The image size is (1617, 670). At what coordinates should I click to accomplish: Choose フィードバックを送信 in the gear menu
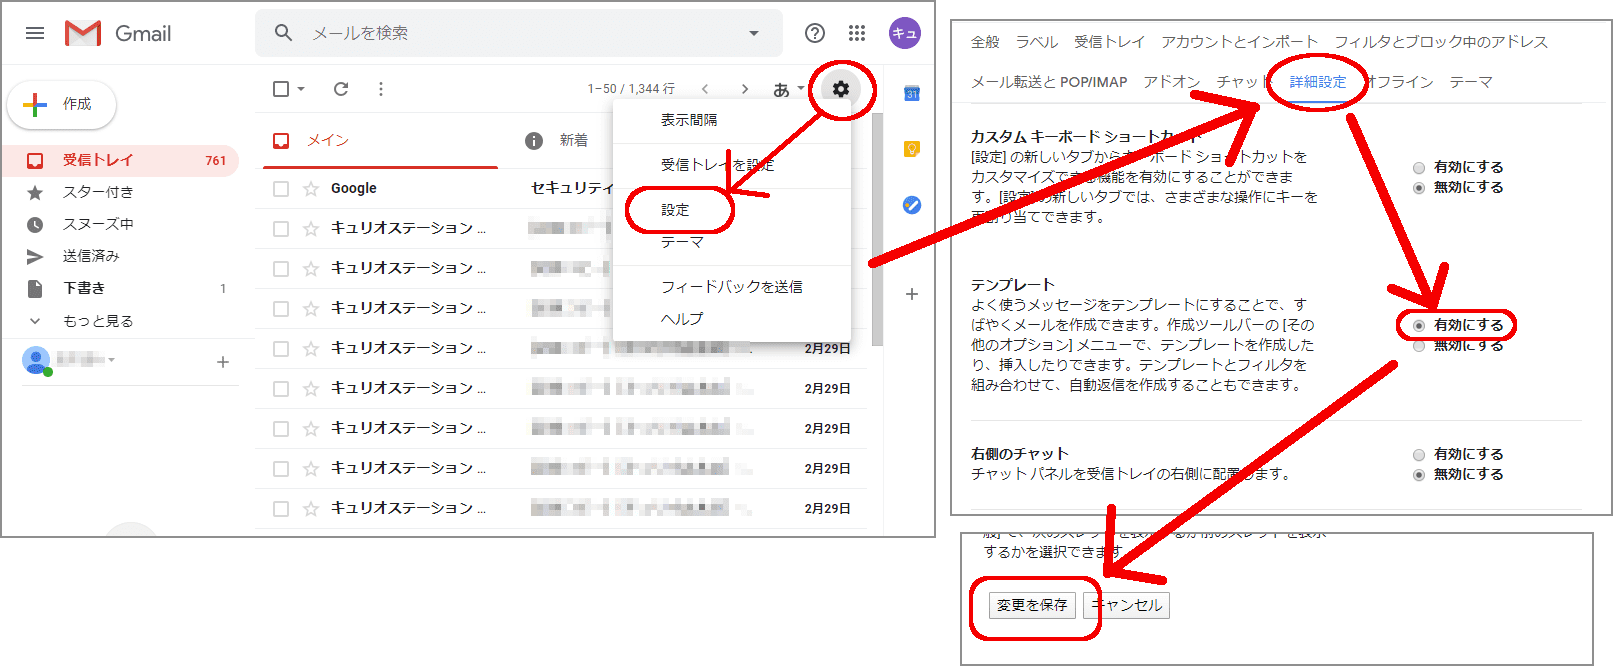tap(732, 287)
